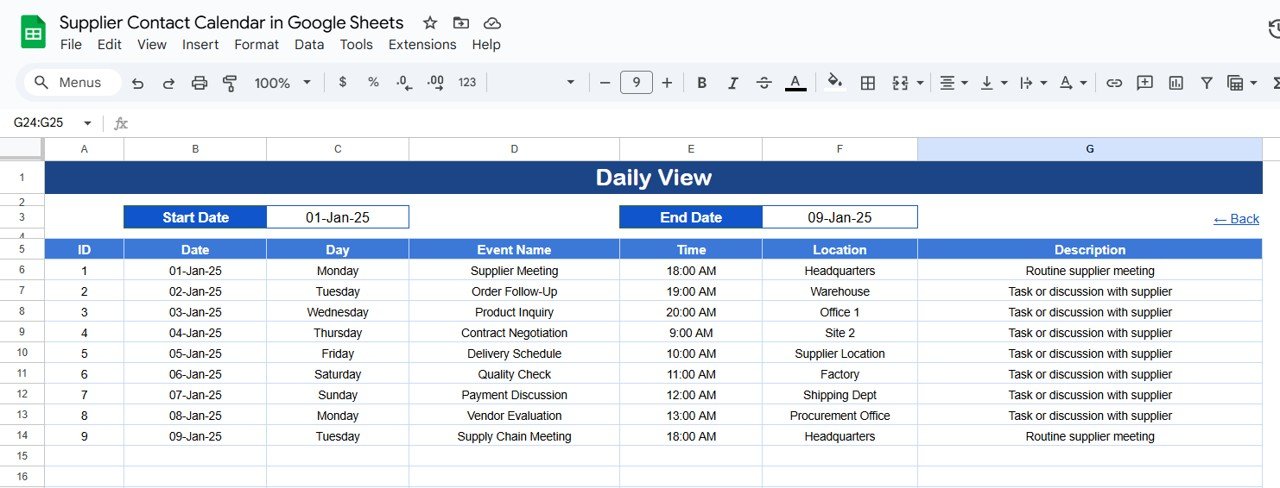Image resolution: width=1280 pixels, height=488 pixels.
Task: Insert a comment from the toolbar
Action: [1145, 83]
